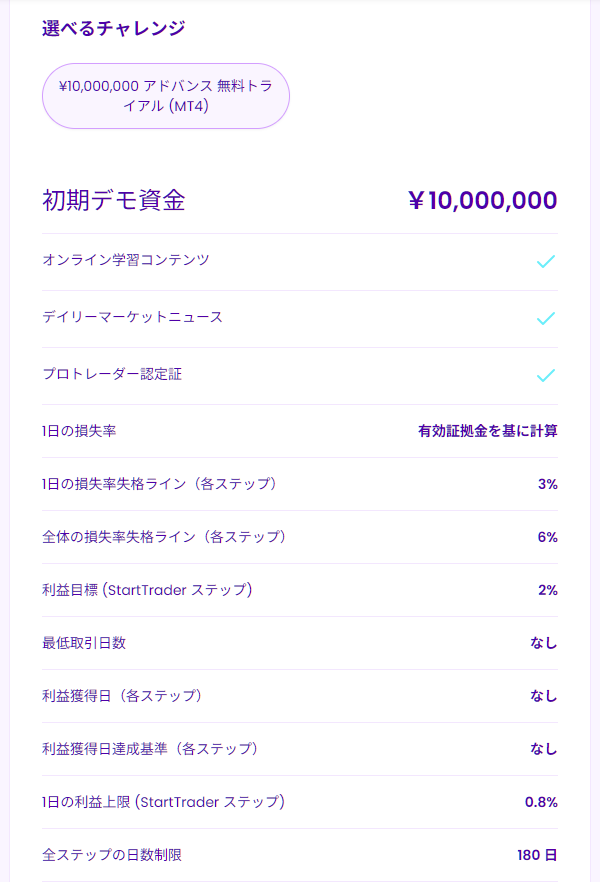The height and width of the screenshot is (882, 600).
Task: Click the プロトレーダー認定証 row label
Action: tap(112, 374)
